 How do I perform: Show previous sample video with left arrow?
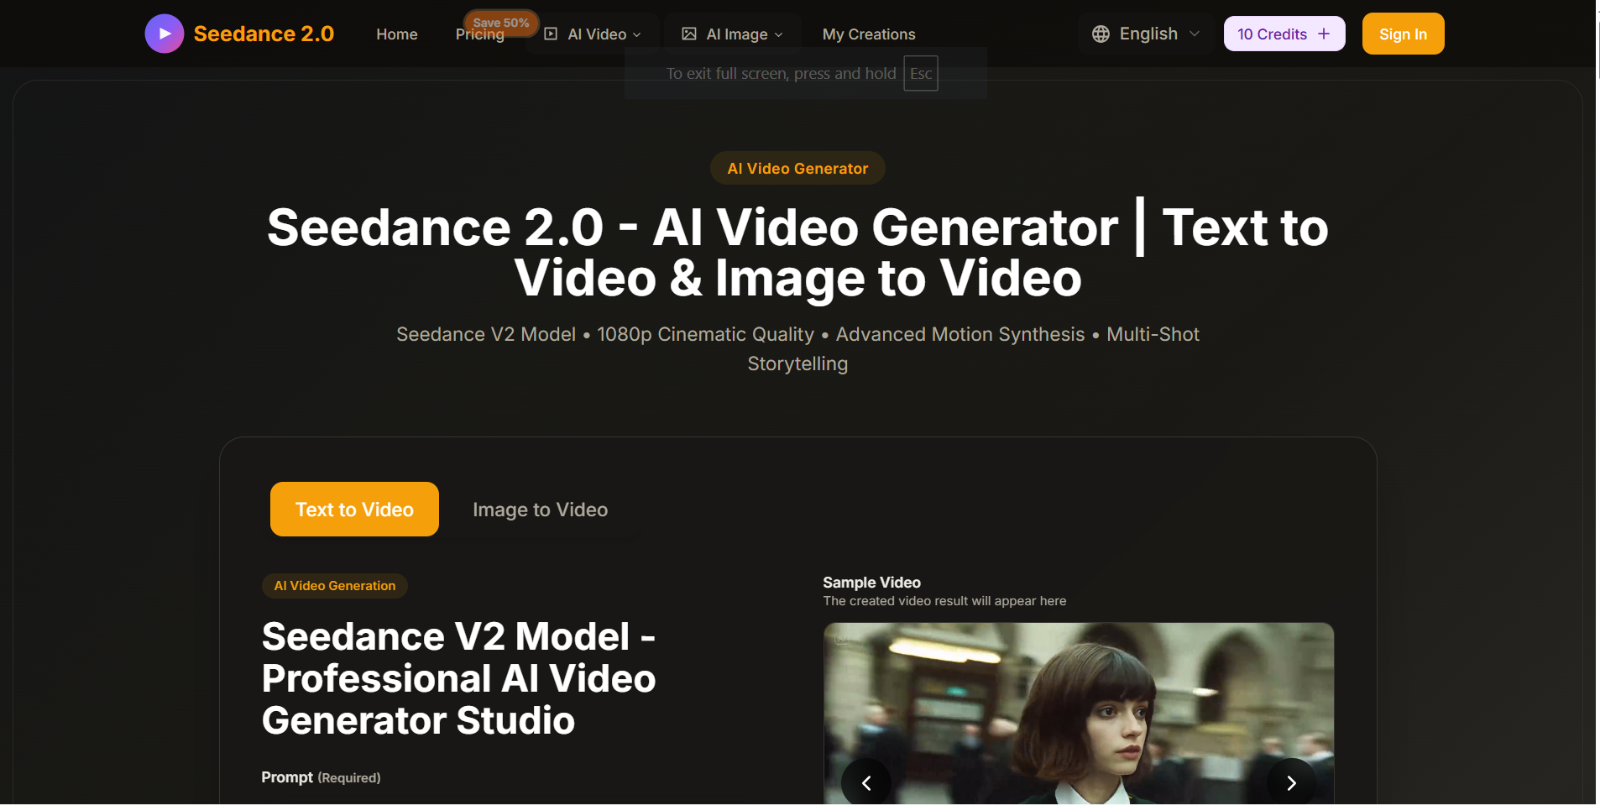click(866, 783)
